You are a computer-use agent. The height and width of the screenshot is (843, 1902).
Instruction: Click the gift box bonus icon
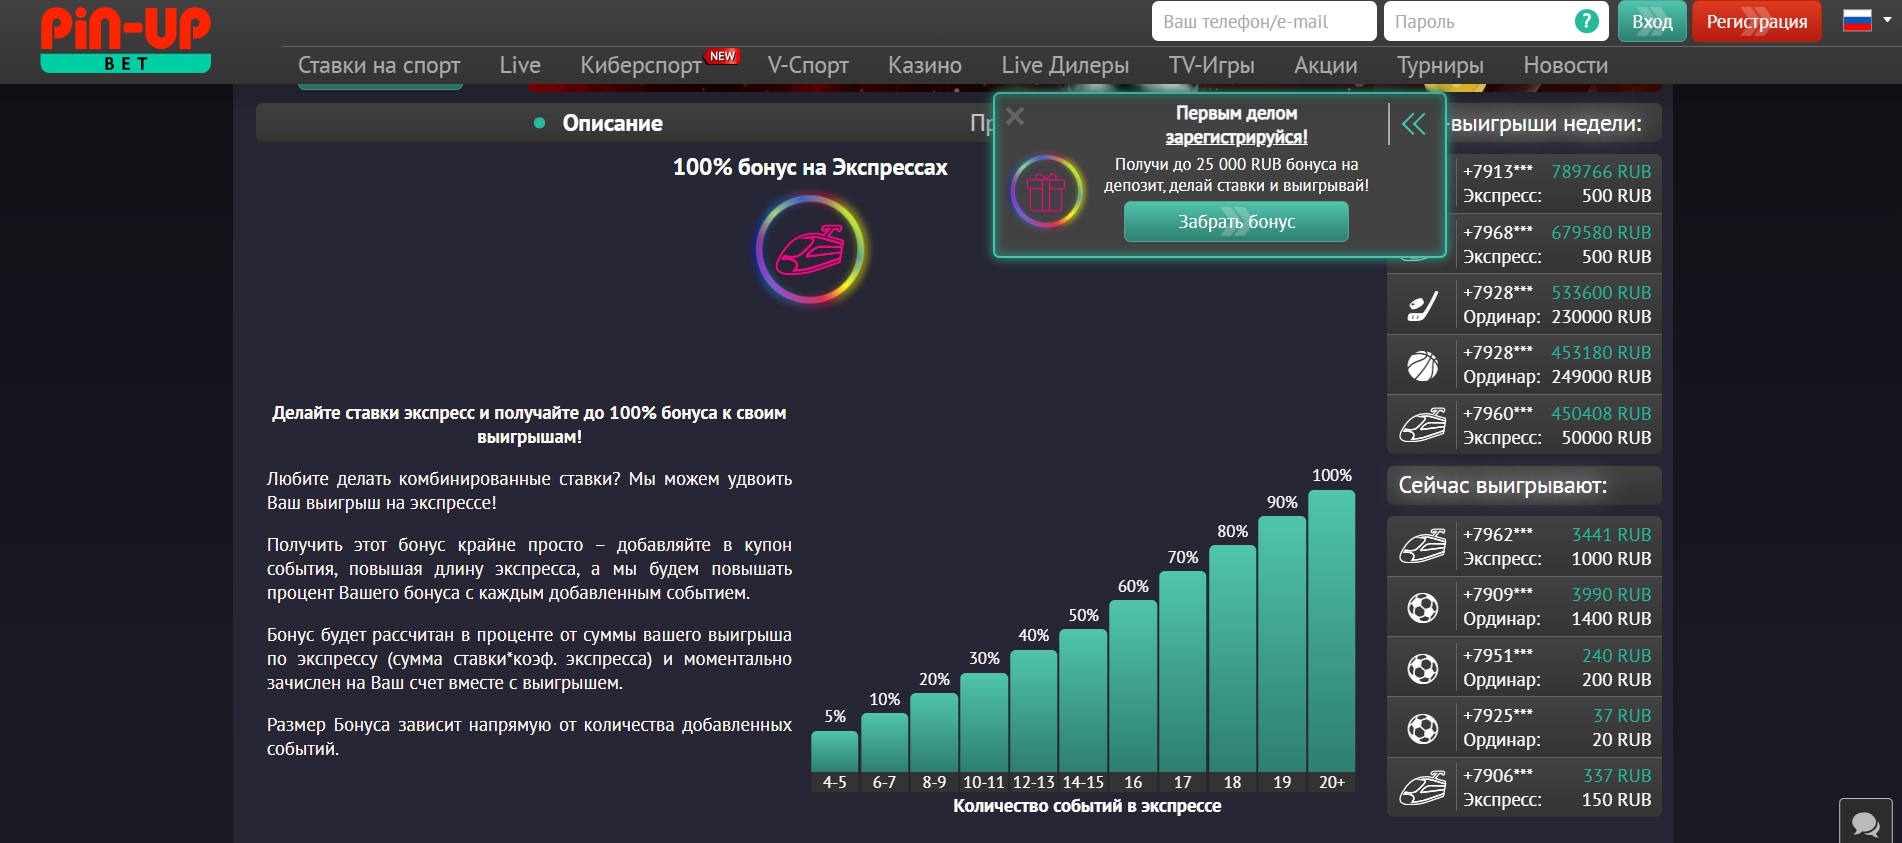point(1046,191)
